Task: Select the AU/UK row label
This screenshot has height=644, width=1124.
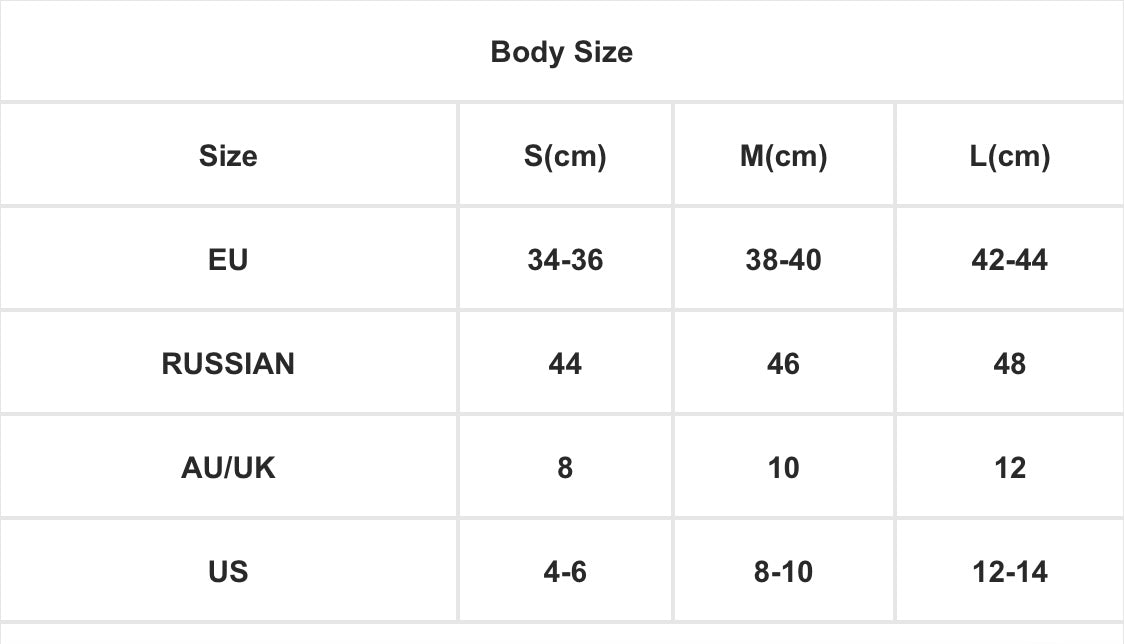Action: (228, 468)
